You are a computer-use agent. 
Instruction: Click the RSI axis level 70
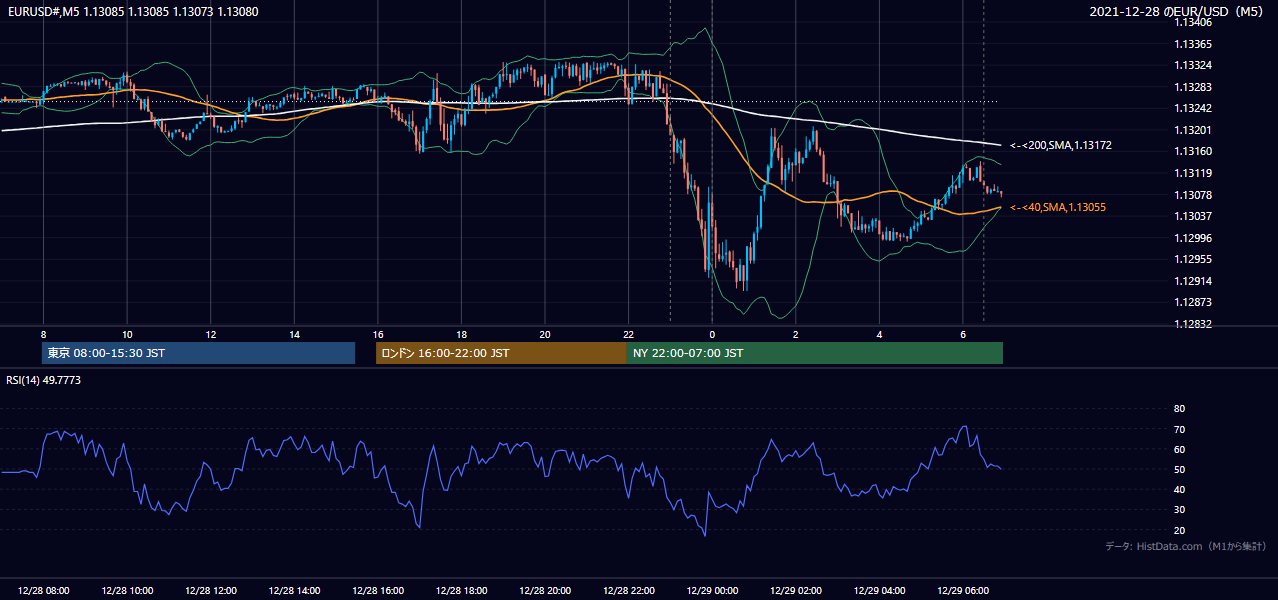1179,429
